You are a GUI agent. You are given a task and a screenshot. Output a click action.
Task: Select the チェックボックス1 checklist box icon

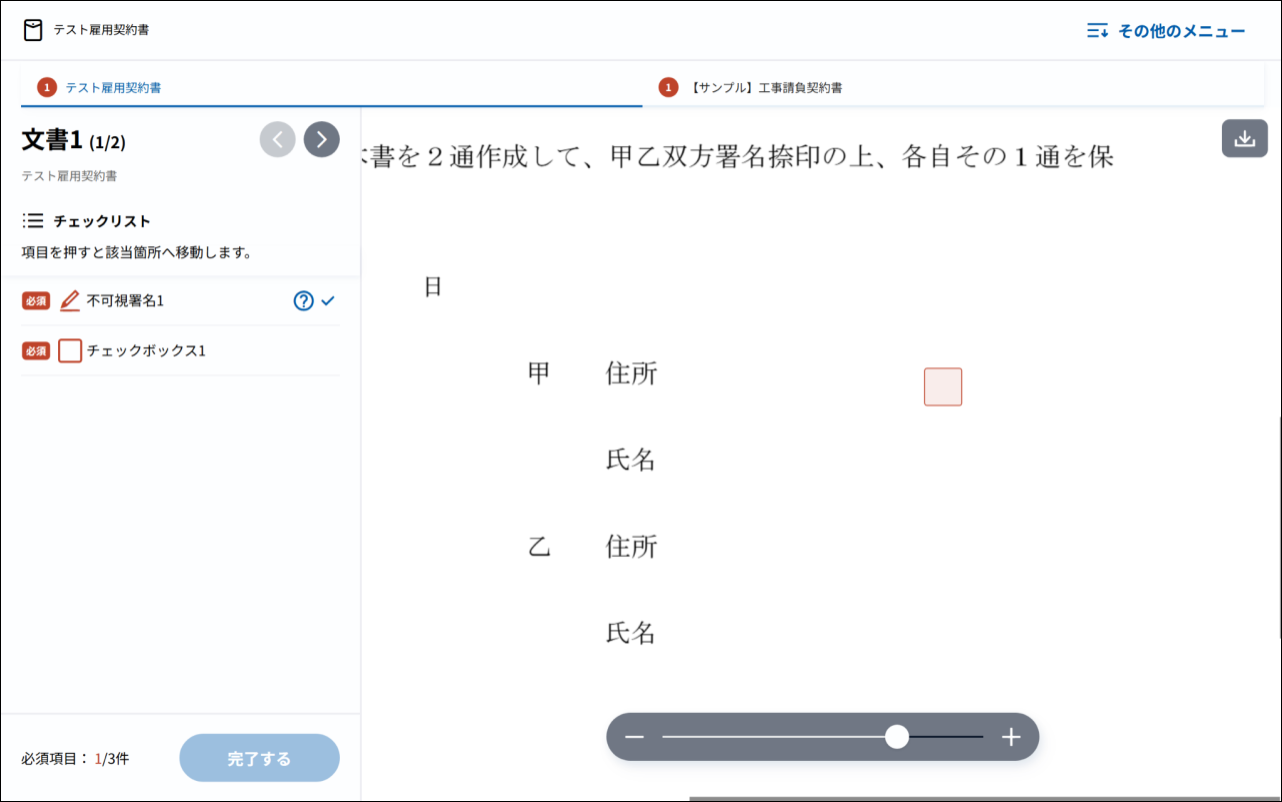[x=70, y=351]
